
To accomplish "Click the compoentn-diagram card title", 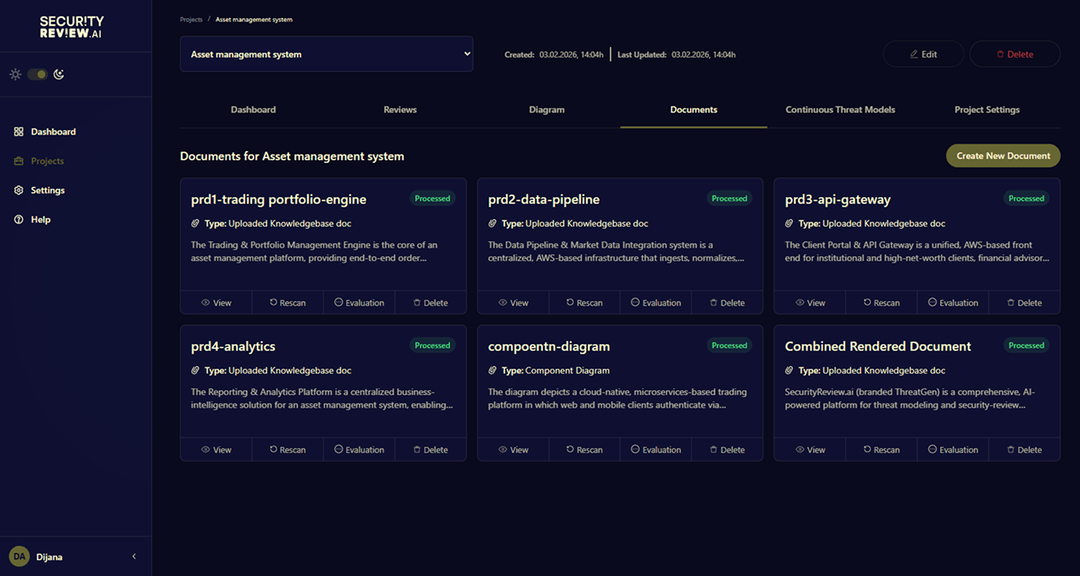I will 549,347.
